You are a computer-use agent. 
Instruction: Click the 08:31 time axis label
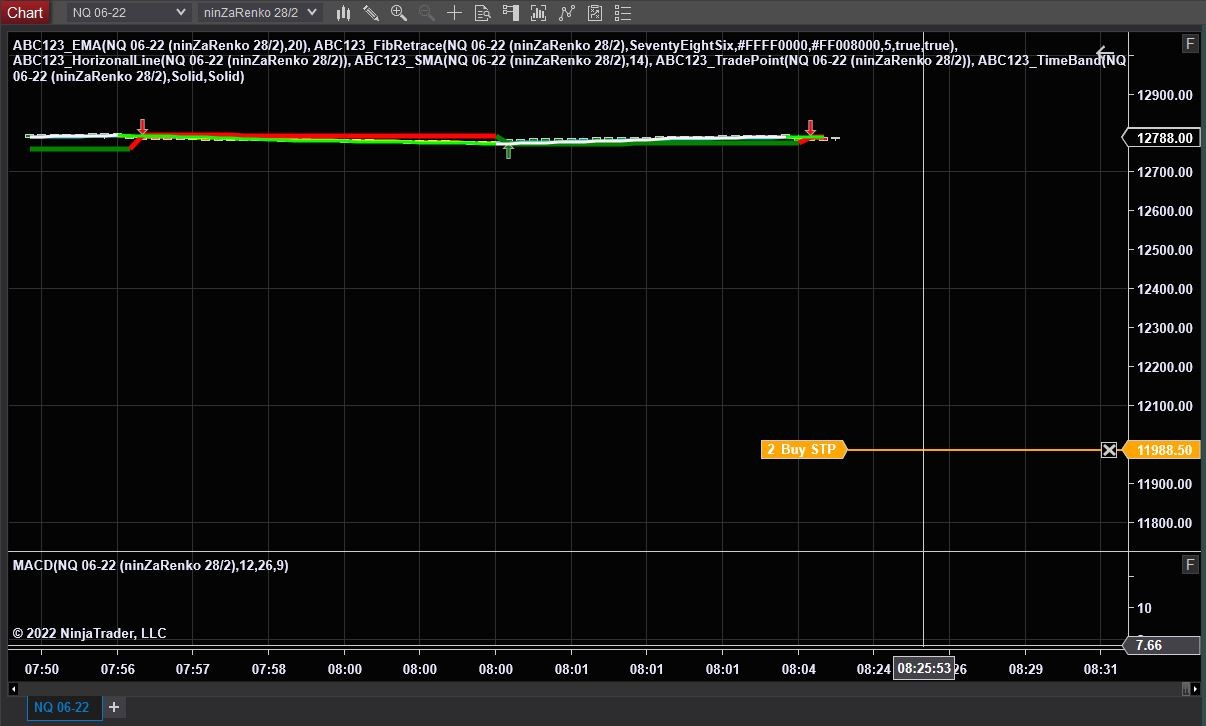click(1100, 669)
